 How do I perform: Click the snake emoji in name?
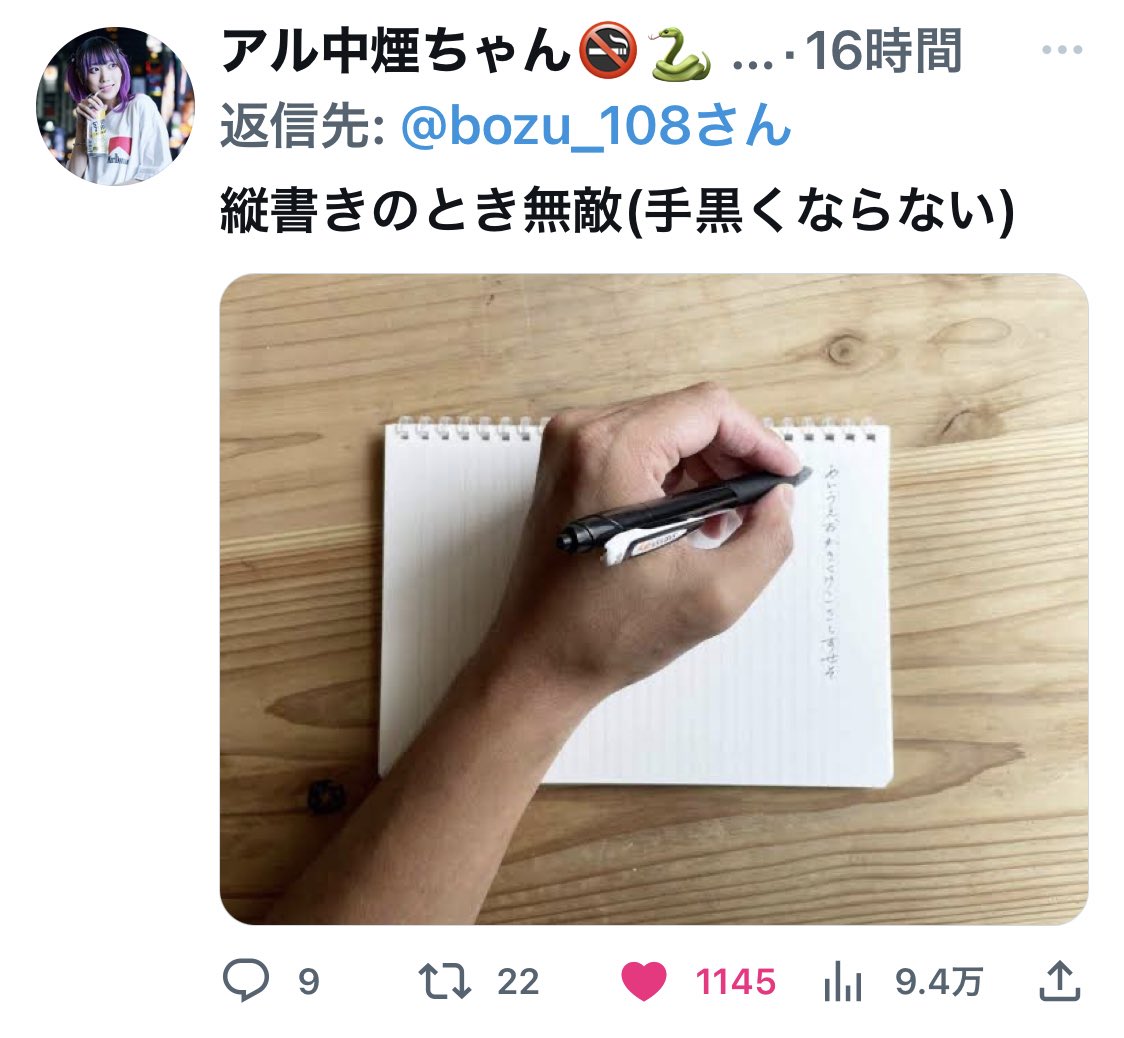pyautogui.click(x=680, y=52)
